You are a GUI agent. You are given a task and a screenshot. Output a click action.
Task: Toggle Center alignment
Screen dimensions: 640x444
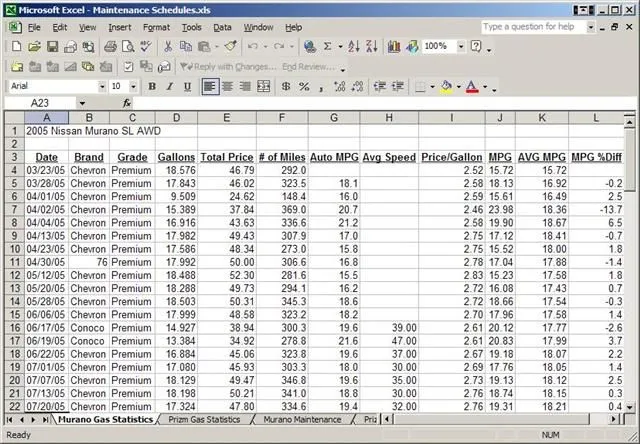[x=228, y=87]
